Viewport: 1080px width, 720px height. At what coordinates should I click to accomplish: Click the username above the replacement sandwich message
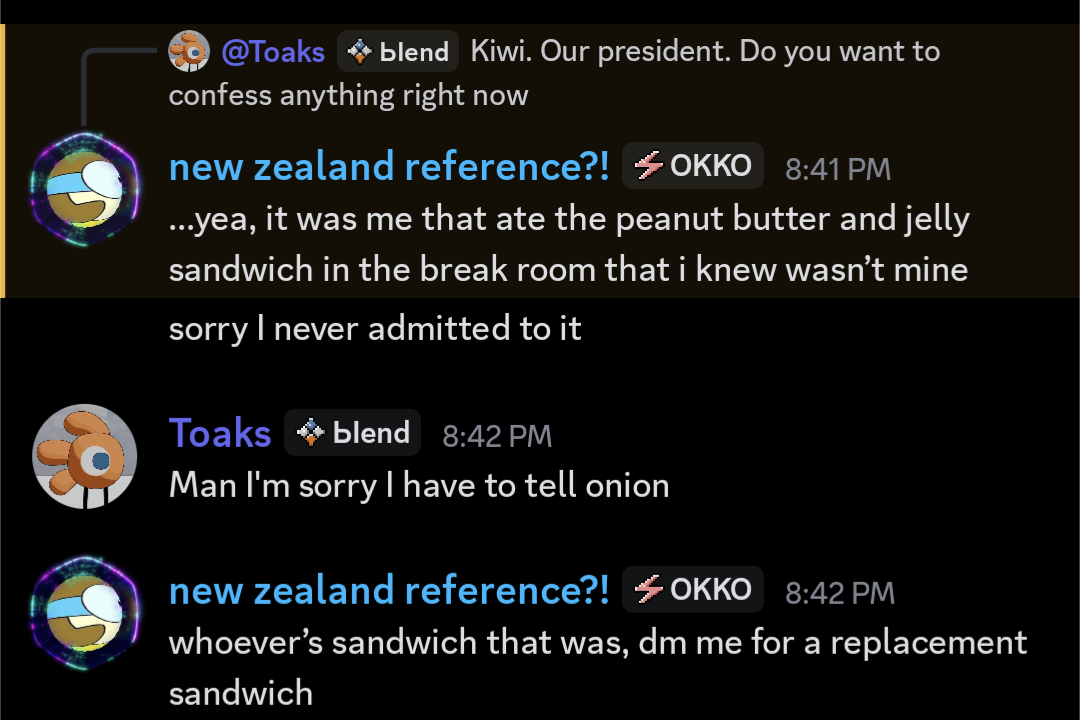pyautogui.click(x=388, y=590)
